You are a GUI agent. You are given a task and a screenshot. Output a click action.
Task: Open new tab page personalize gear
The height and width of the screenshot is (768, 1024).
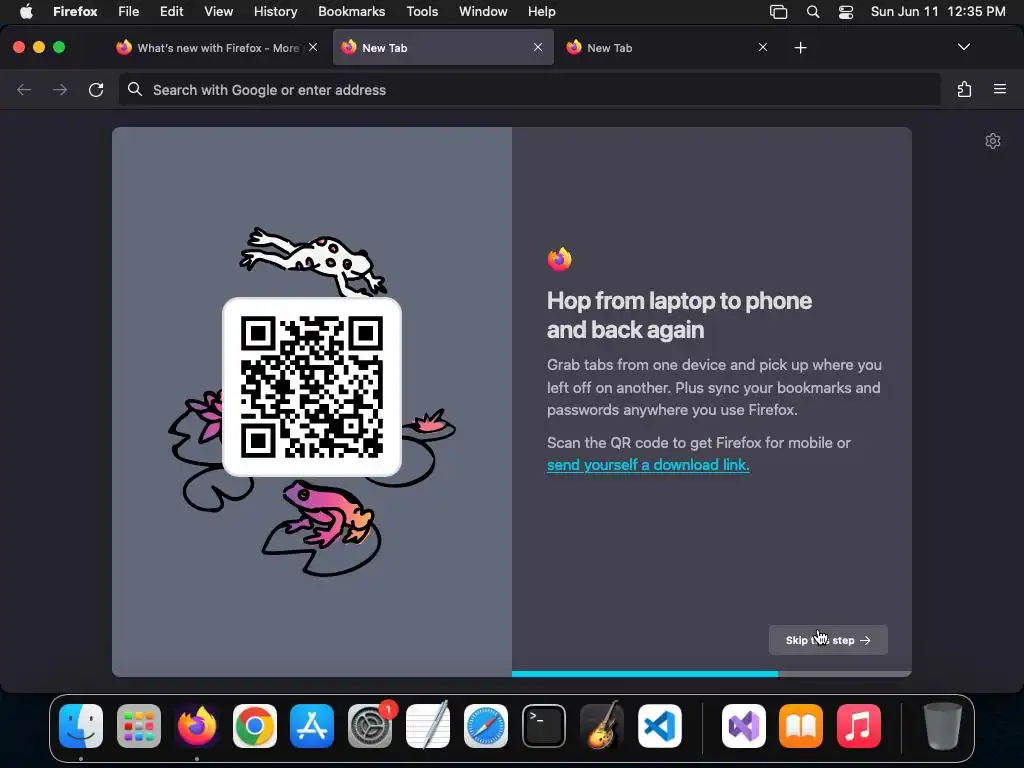click(993, 141)
